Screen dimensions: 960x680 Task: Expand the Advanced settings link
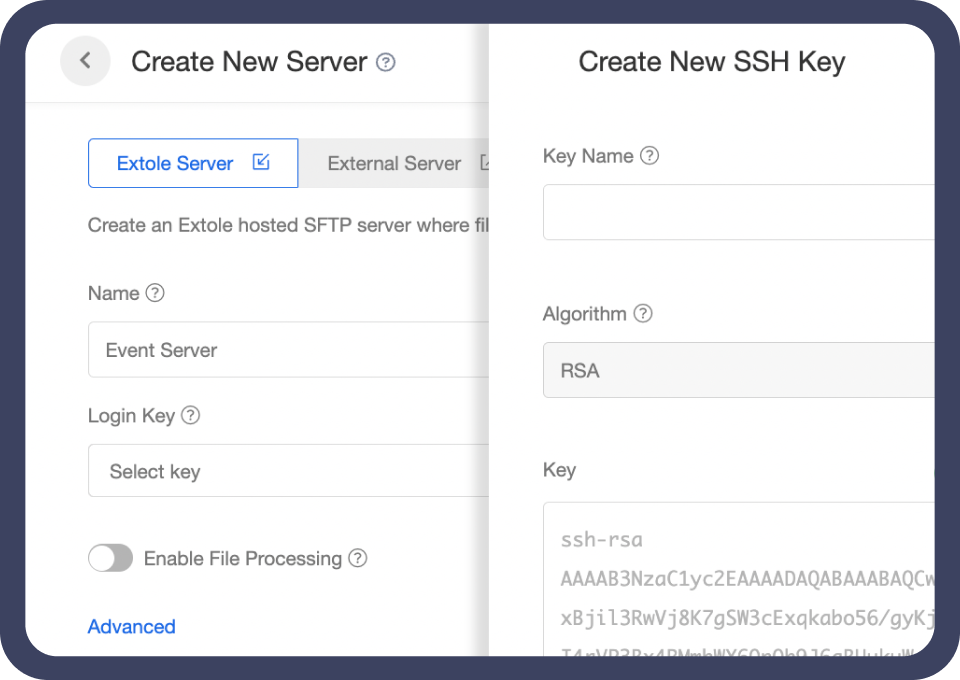(x=132, y=626)
